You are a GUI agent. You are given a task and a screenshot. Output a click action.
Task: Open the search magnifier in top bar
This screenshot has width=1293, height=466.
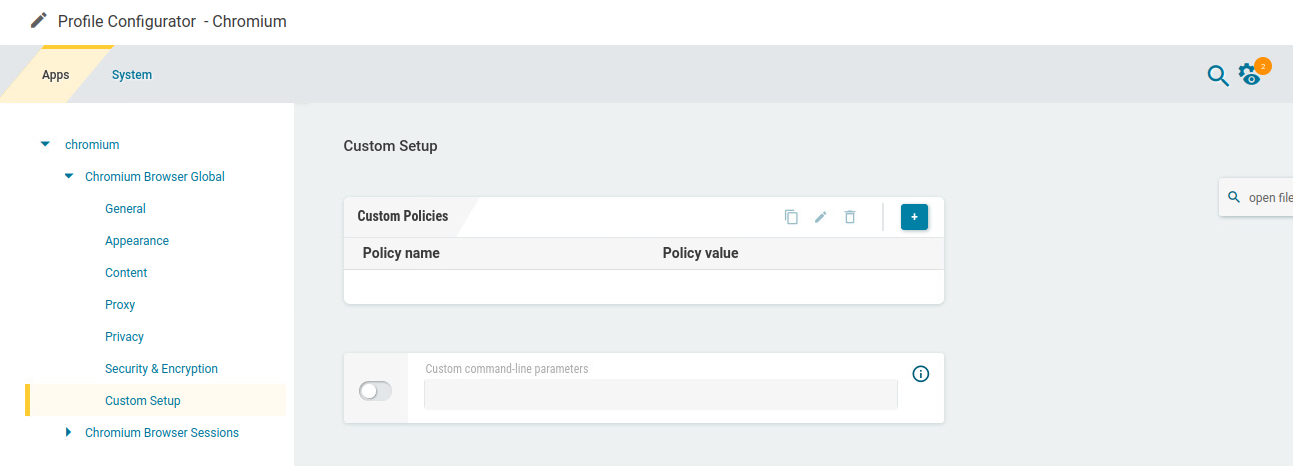1217,75
